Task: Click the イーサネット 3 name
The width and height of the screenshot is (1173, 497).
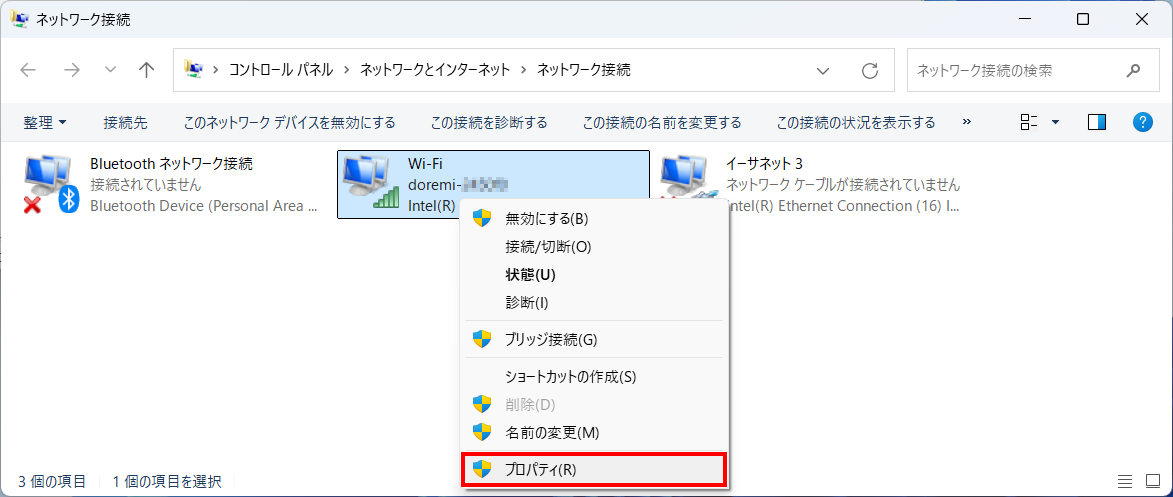Action: tap(765, 163)
